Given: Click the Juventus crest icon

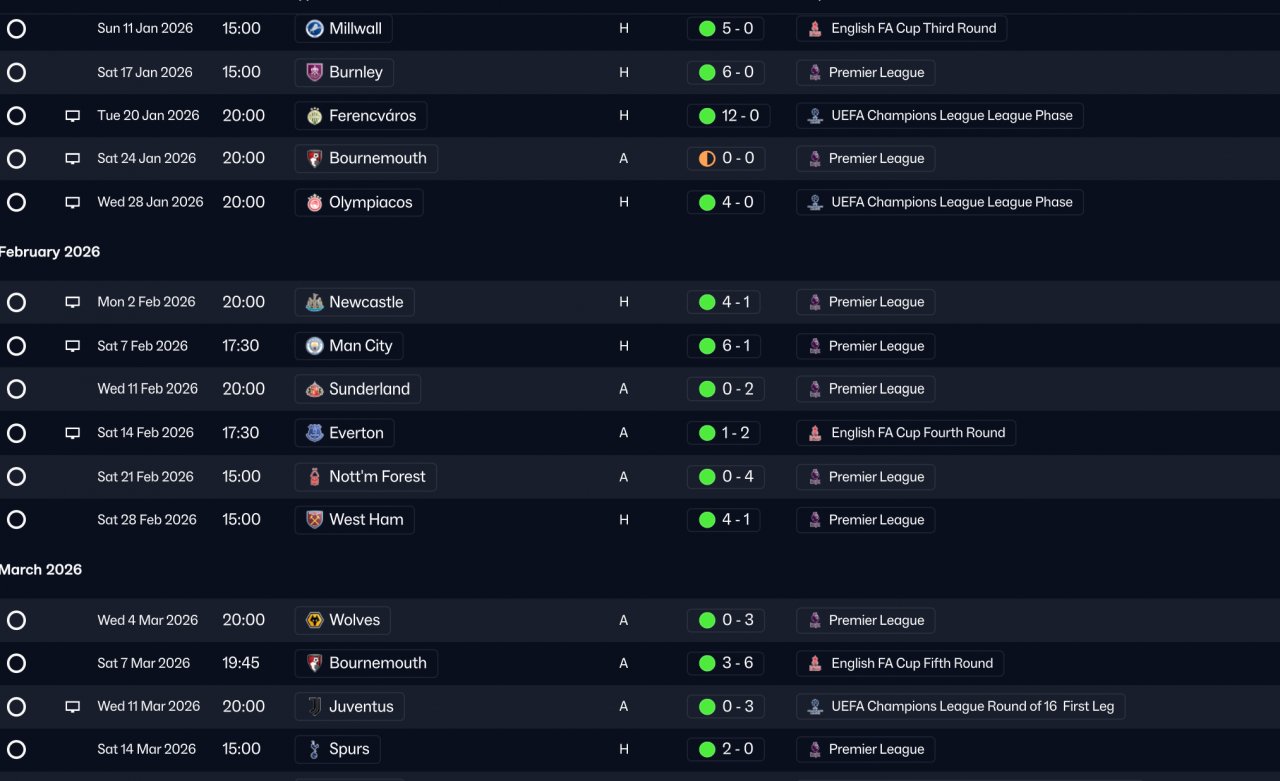Looking at the screenshot, I should (x=314, y=707).
